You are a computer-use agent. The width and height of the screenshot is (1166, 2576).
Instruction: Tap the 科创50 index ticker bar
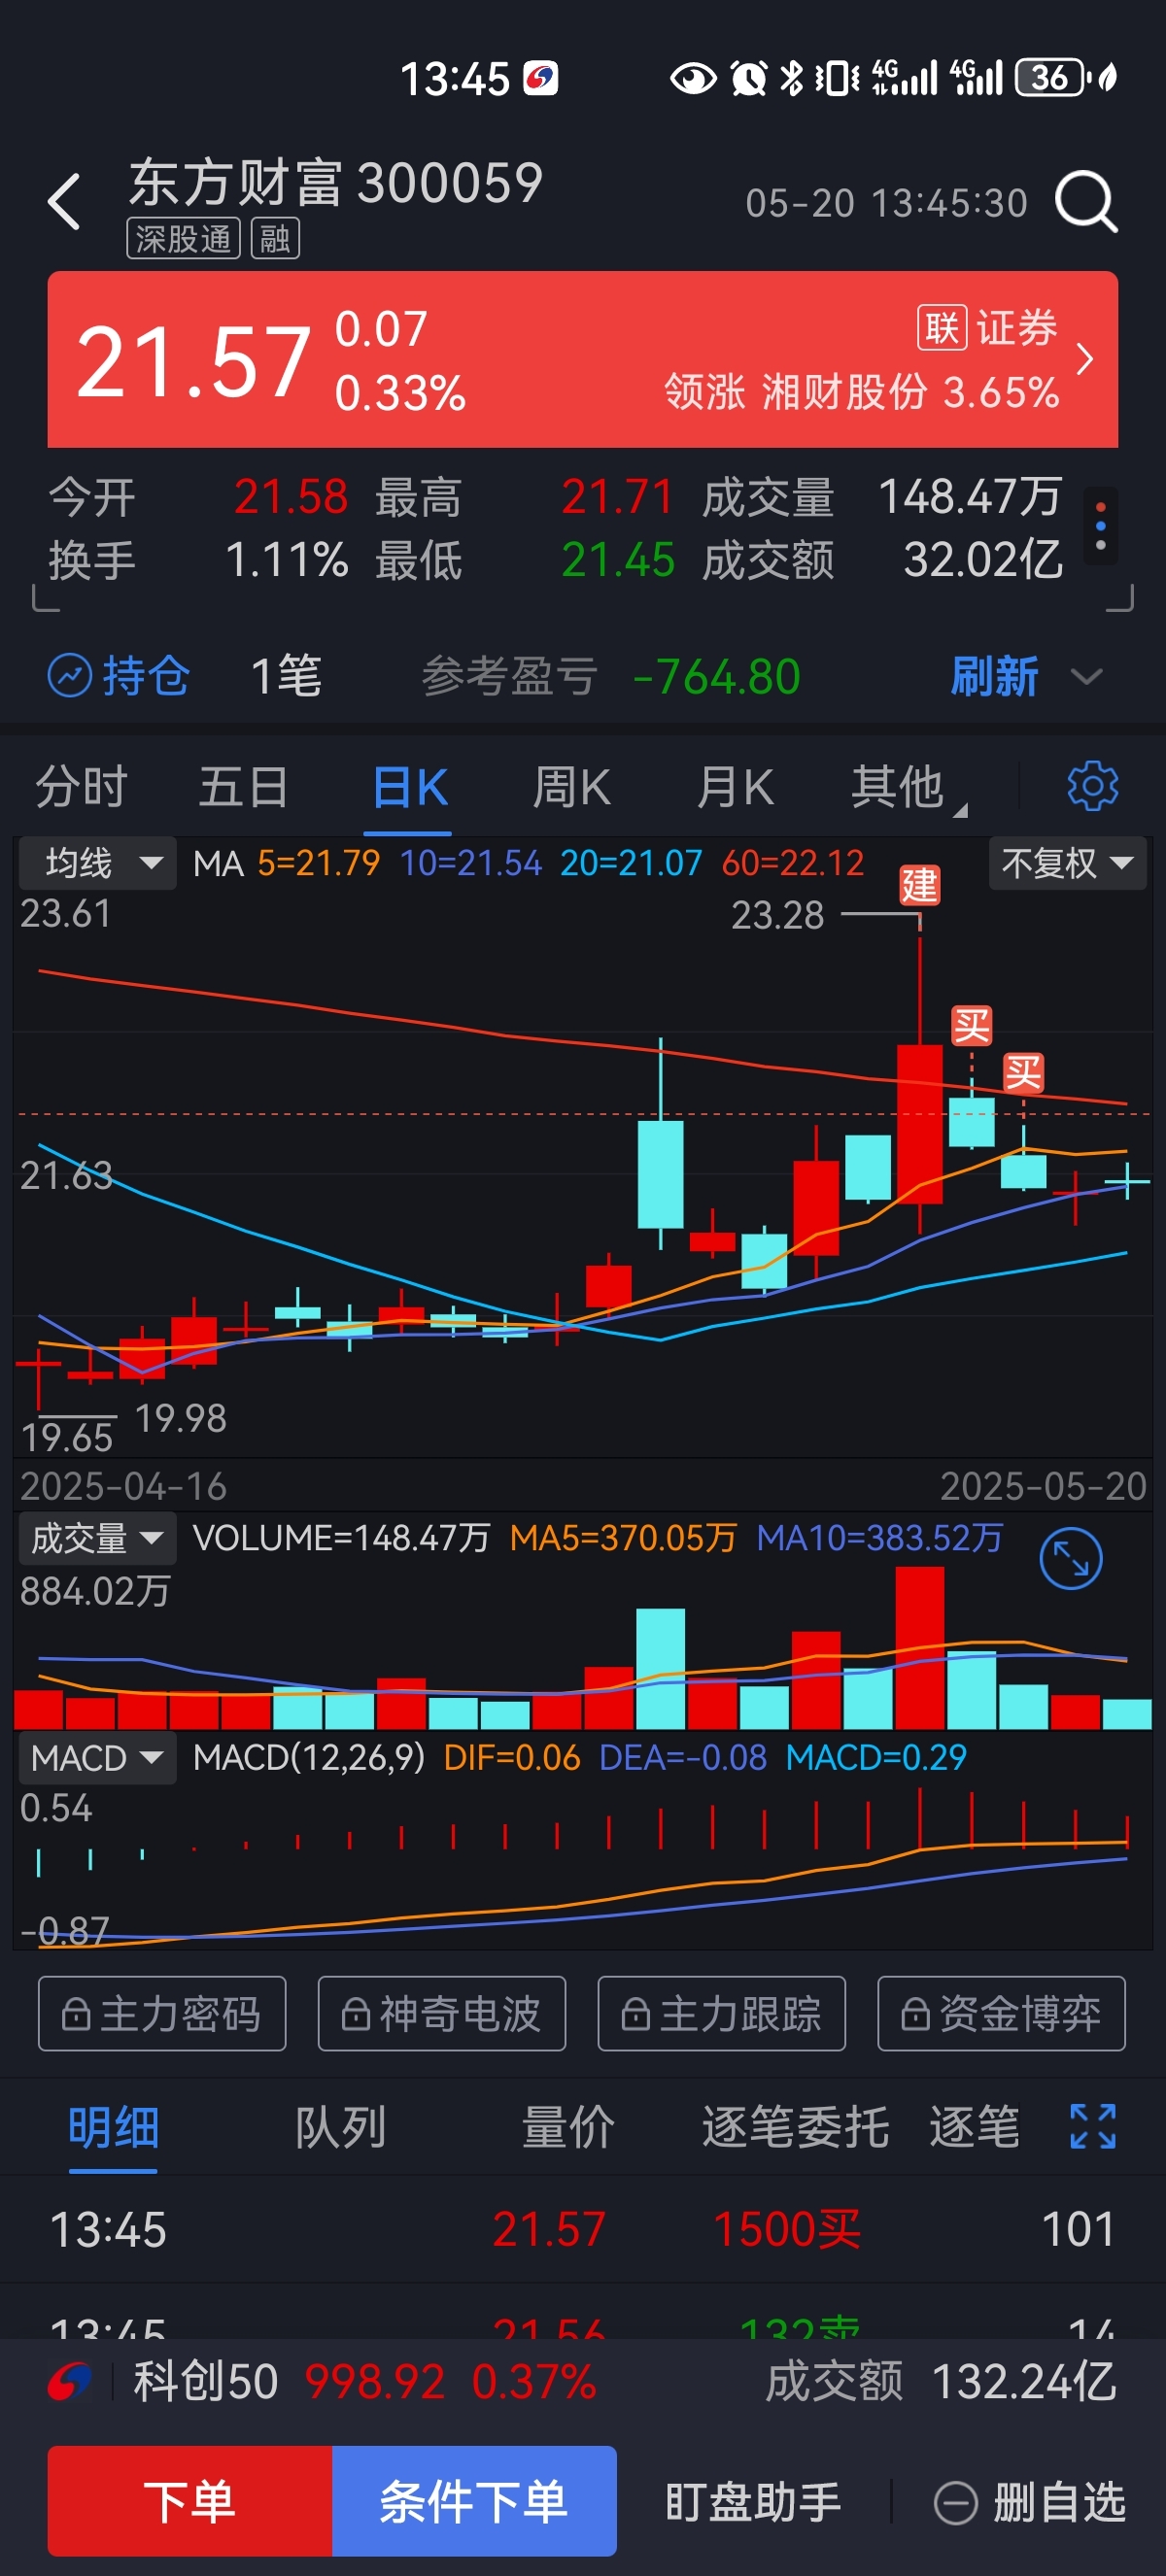(583, 2382)
